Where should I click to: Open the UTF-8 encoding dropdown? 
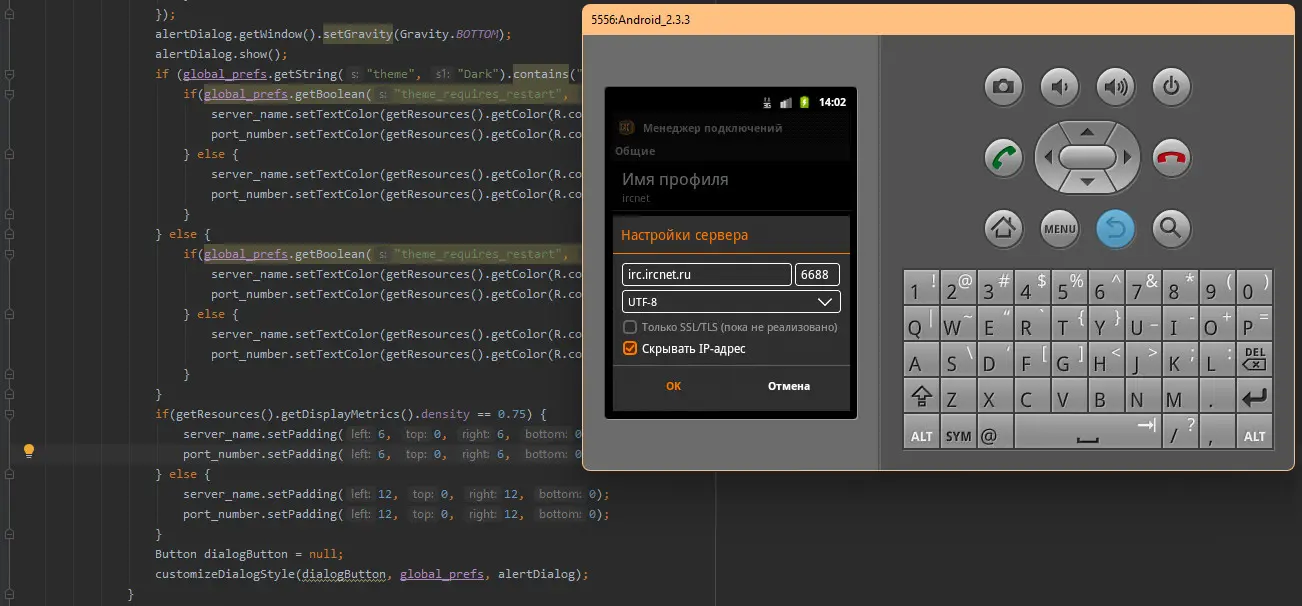[x=731, y=301]
